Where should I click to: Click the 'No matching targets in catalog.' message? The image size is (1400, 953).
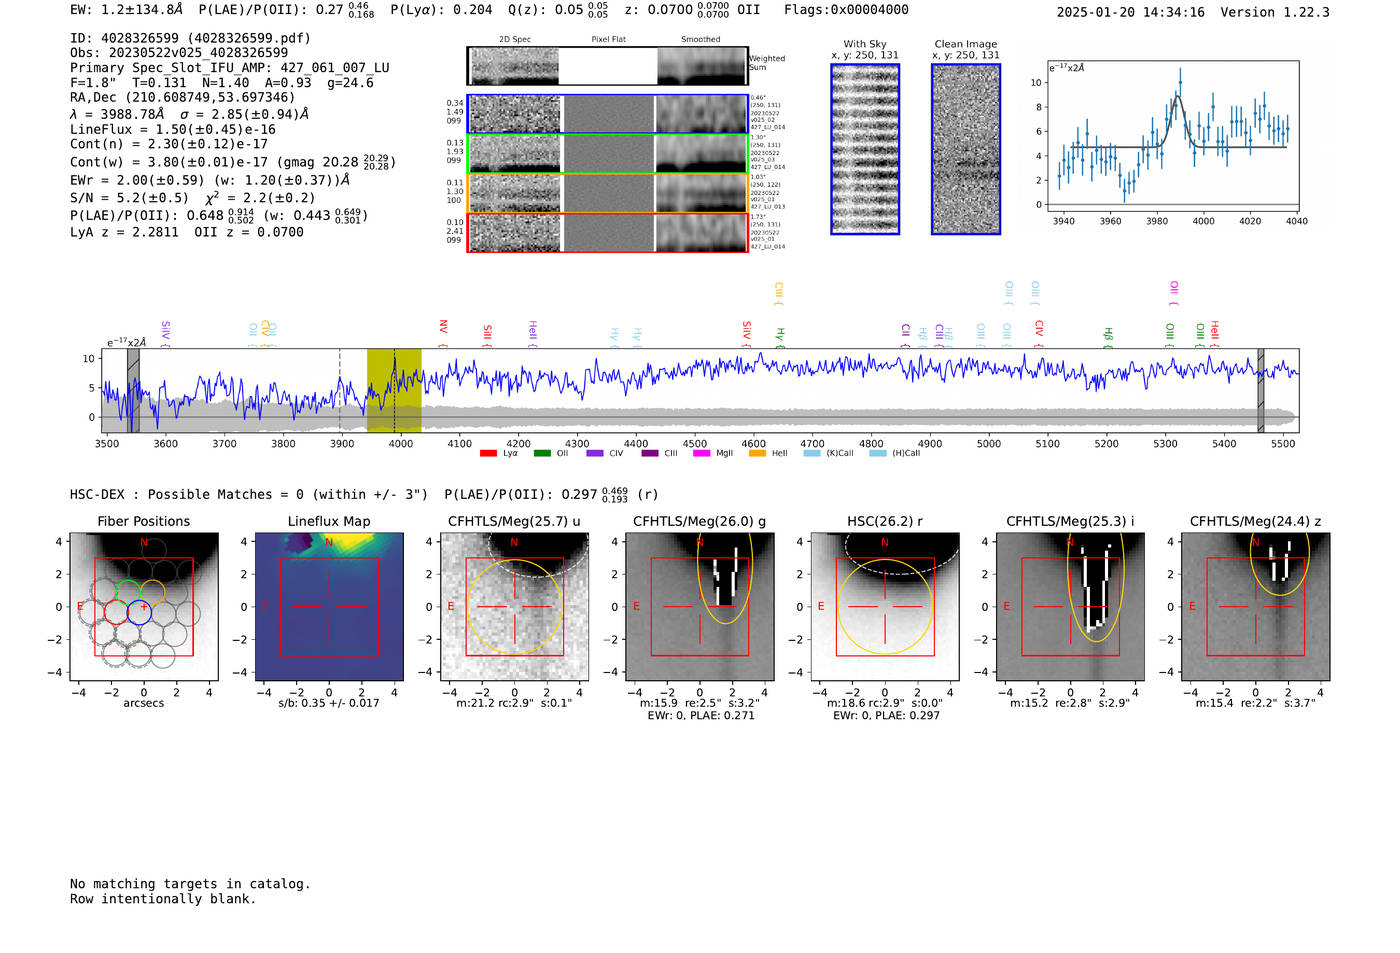[190, 884]
